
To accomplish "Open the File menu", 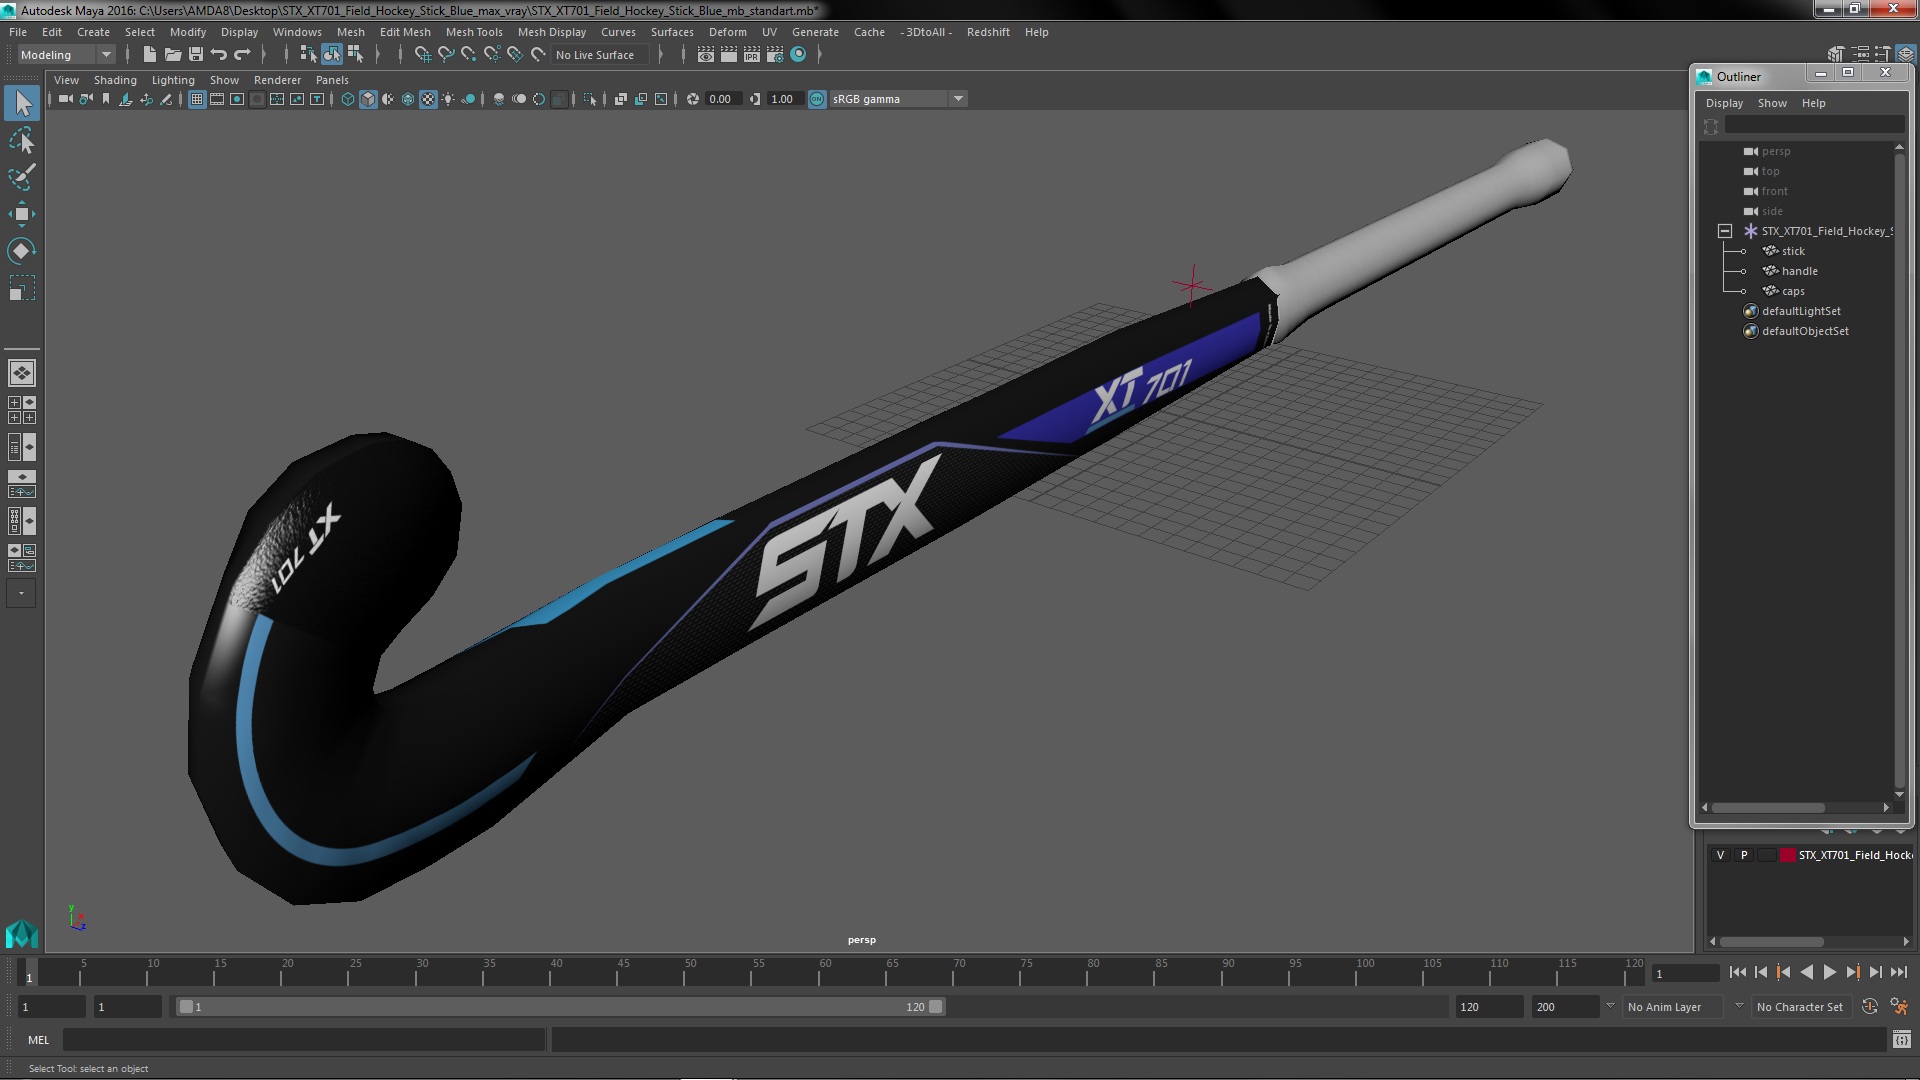I will coord(18,32).
